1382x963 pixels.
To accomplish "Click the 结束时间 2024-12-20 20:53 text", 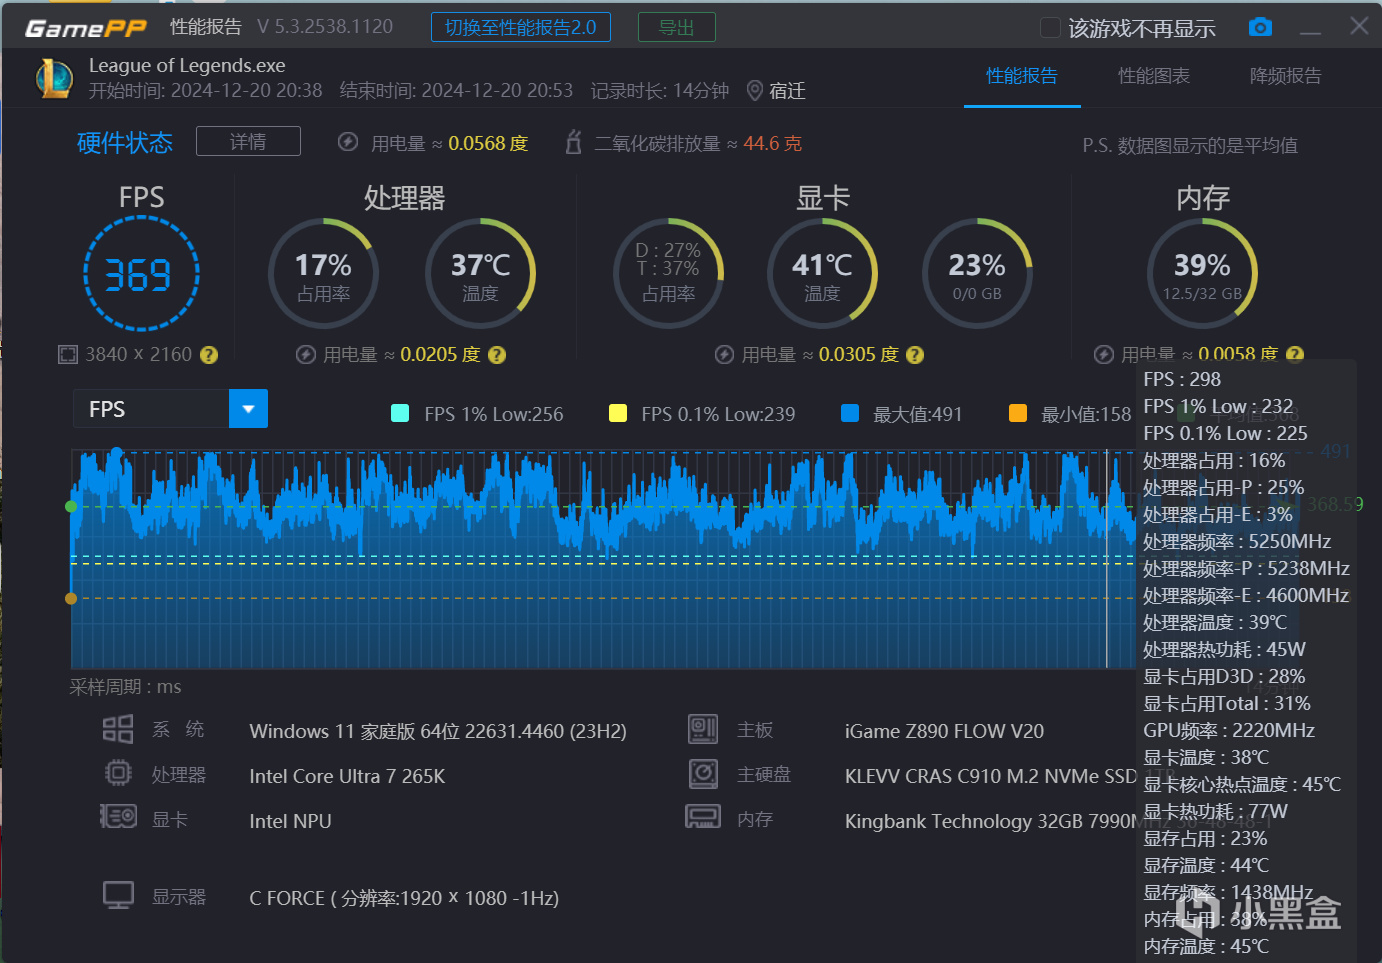I will [456, 91].
